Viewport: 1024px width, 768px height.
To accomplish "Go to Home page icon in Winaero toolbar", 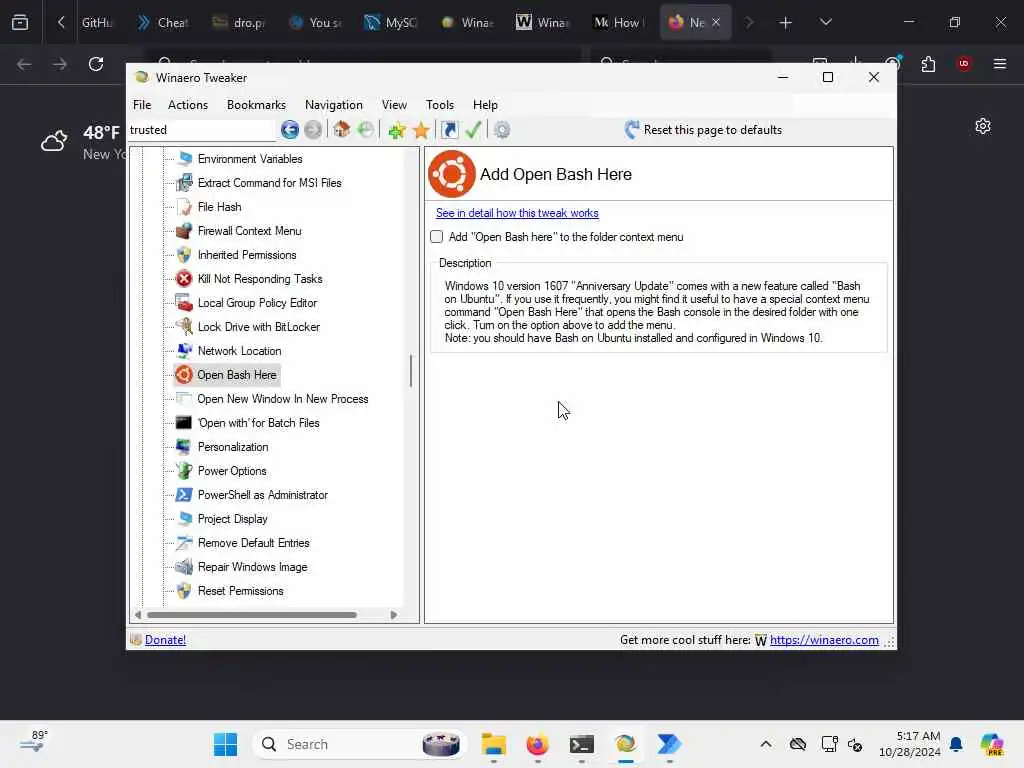I will pos(342,129).
